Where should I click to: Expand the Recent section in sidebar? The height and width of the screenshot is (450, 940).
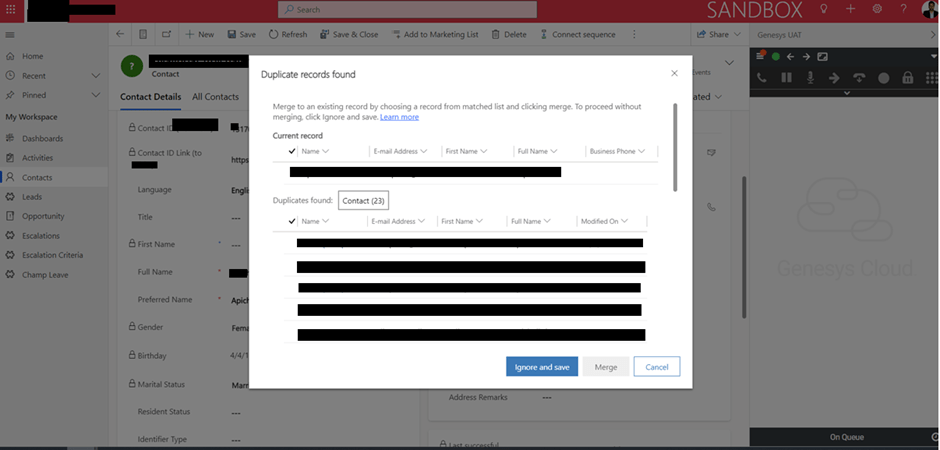coord(96,76)
